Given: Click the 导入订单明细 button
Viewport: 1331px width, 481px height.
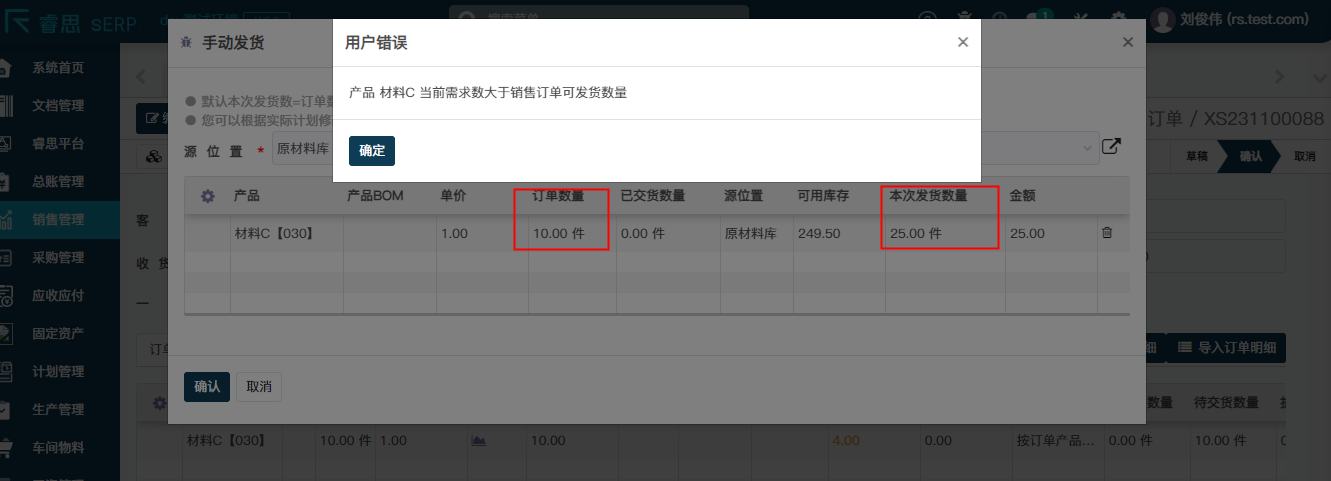Looking at the screenshot, I should pyautogui.click(x=1226, y=348).
